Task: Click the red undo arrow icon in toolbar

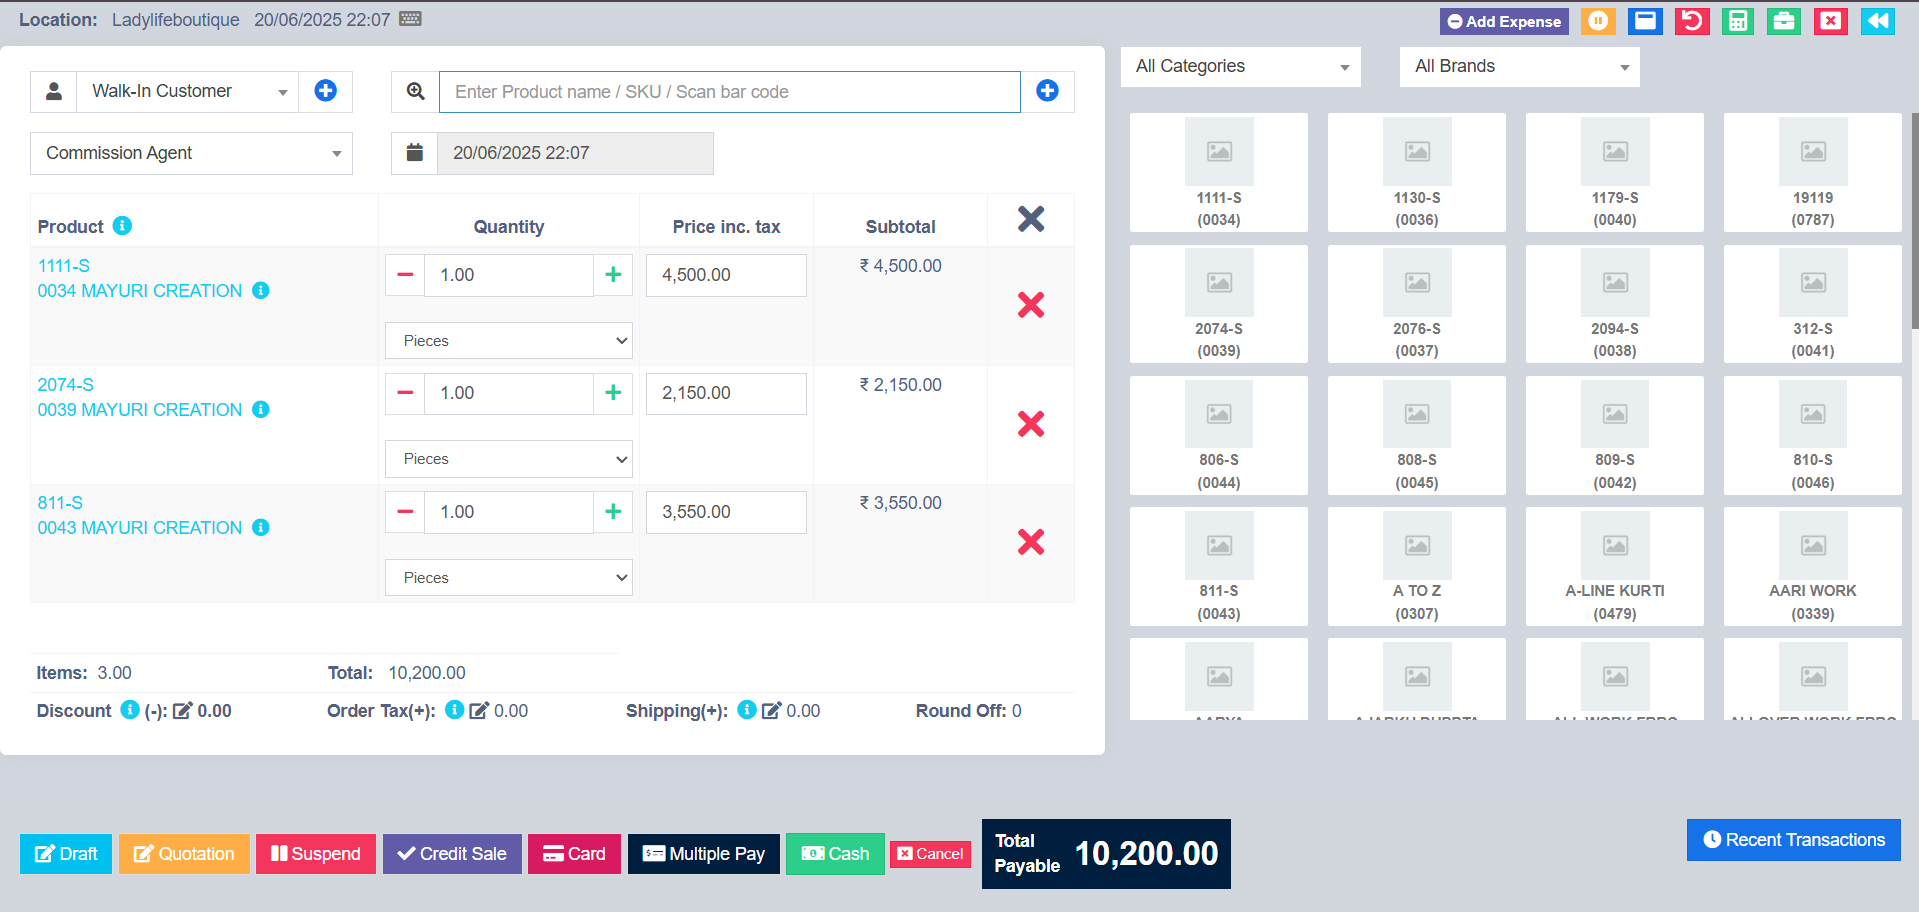Action: coord(1692,21)
